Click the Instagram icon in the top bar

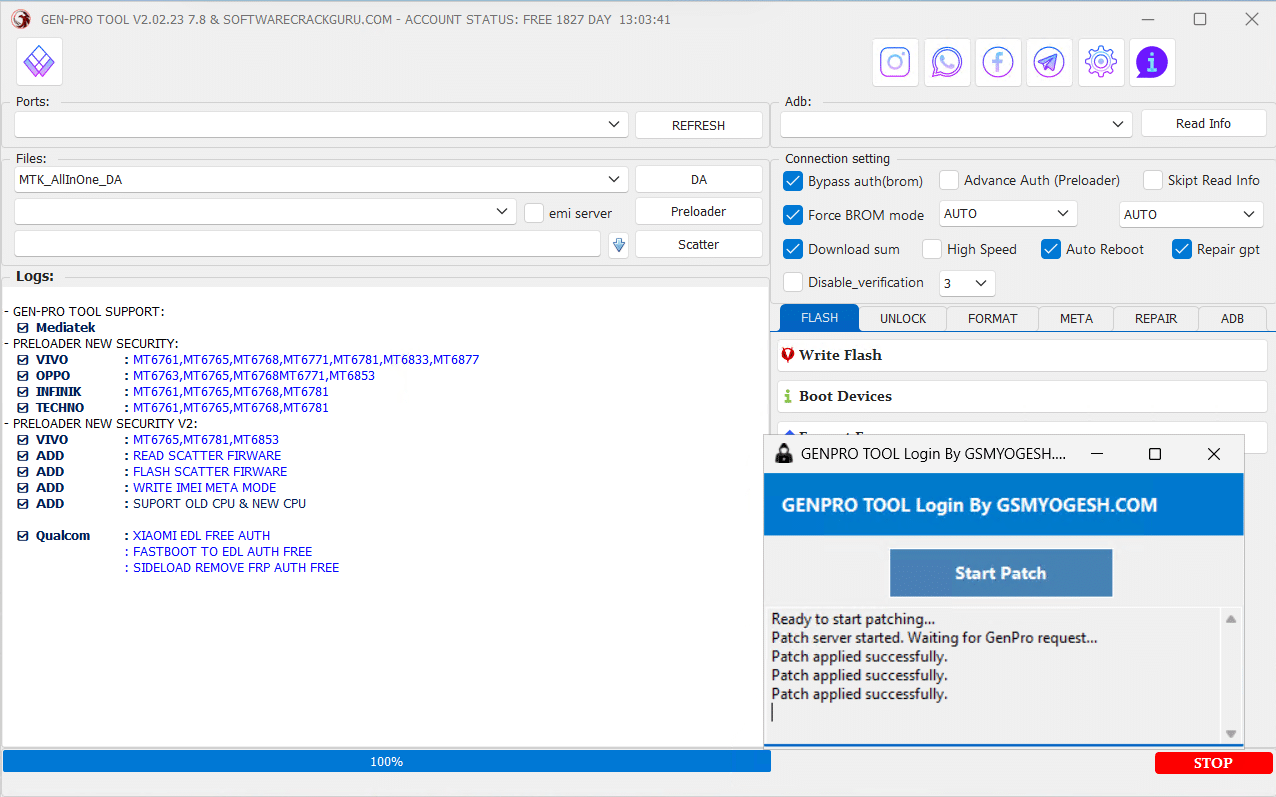point(895,63)
